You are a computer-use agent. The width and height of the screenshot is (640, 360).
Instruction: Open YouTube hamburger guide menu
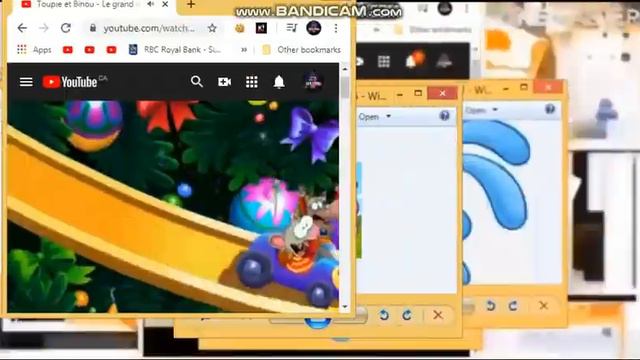click(x=26, y=82)
